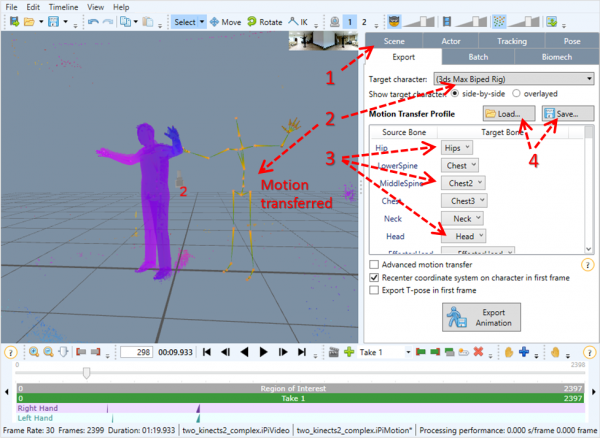Select the Move tool
The width and height of the screenshot is (600, 438).
coord(226,22)
